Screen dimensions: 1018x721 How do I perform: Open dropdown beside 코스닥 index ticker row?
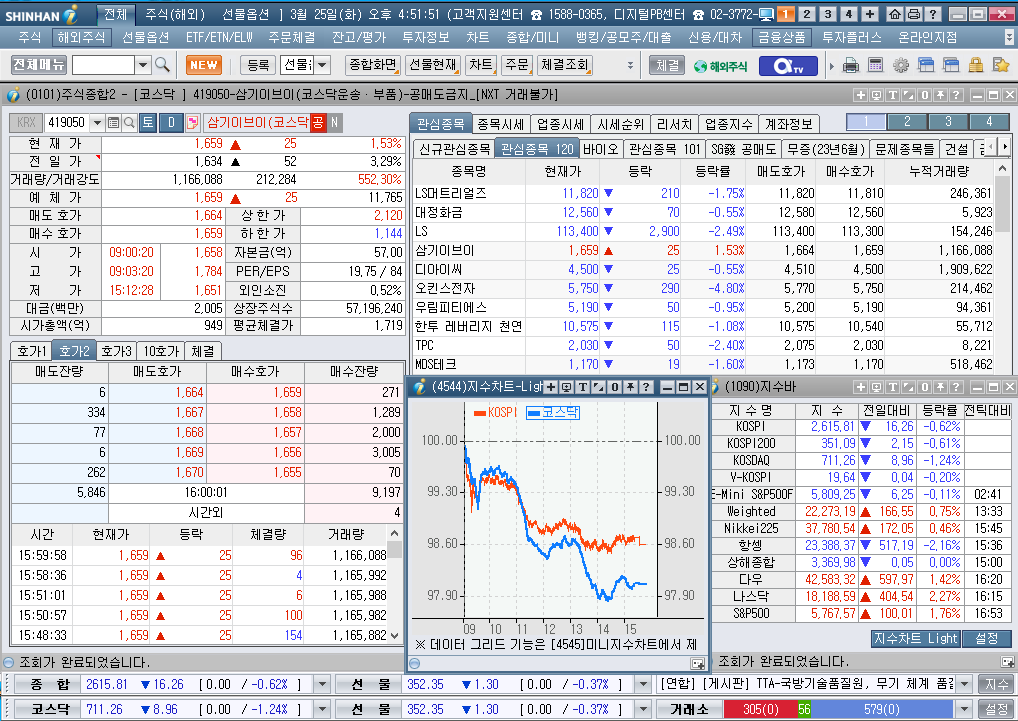pos(322,709)
